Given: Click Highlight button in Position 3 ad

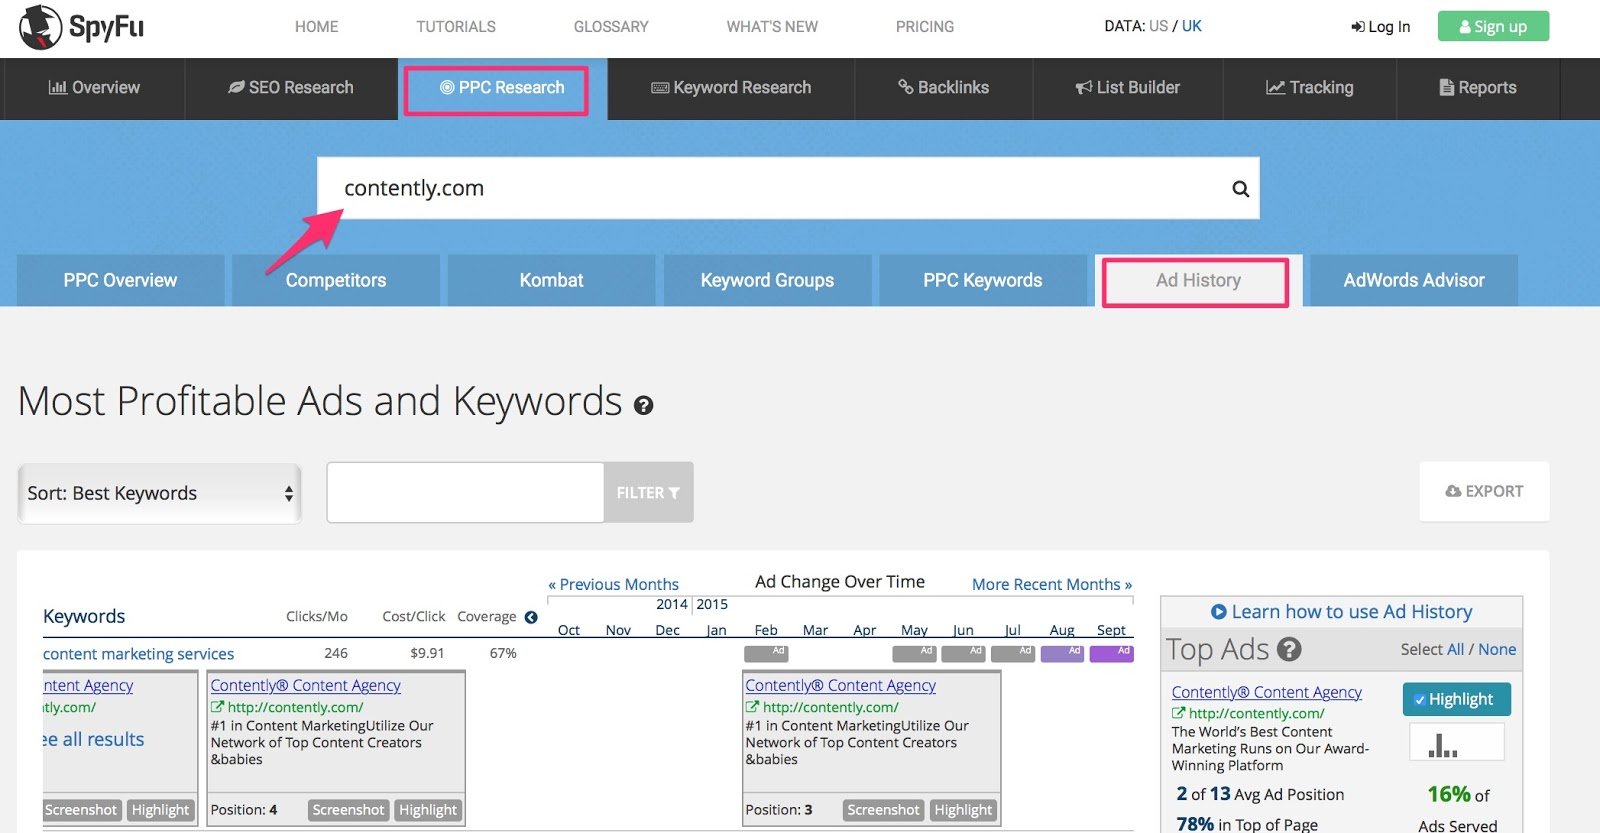Looking at the screenshot, I should coord(963,810).
